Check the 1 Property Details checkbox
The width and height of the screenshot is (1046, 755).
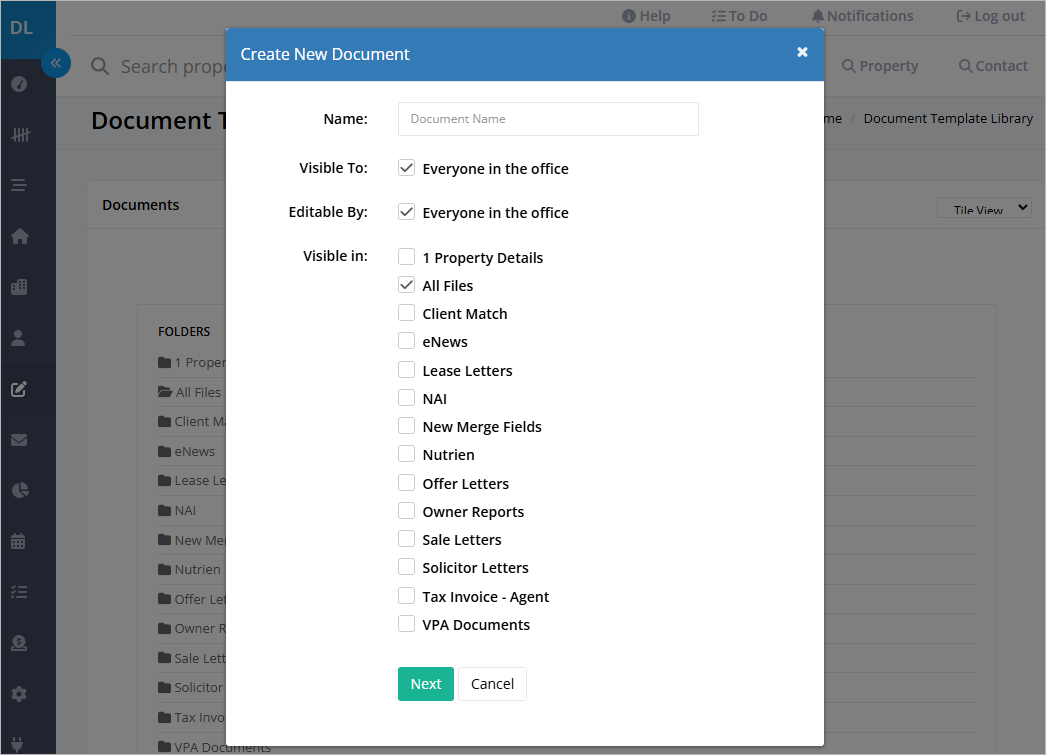[x=406, y=257]
